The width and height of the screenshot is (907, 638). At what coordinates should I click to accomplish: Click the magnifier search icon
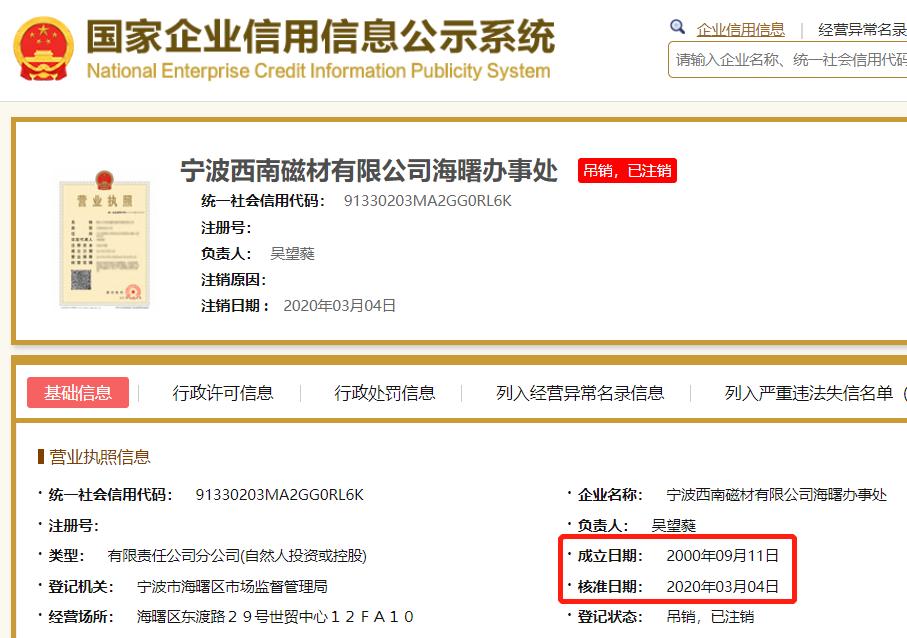click(678, 28)
